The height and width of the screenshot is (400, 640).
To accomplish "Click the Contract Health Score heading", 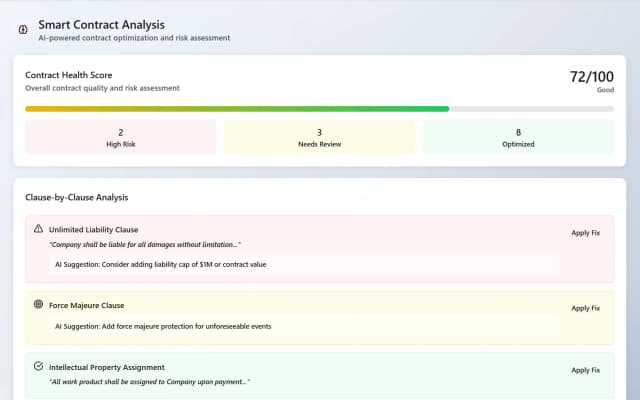I will [69, 75].
